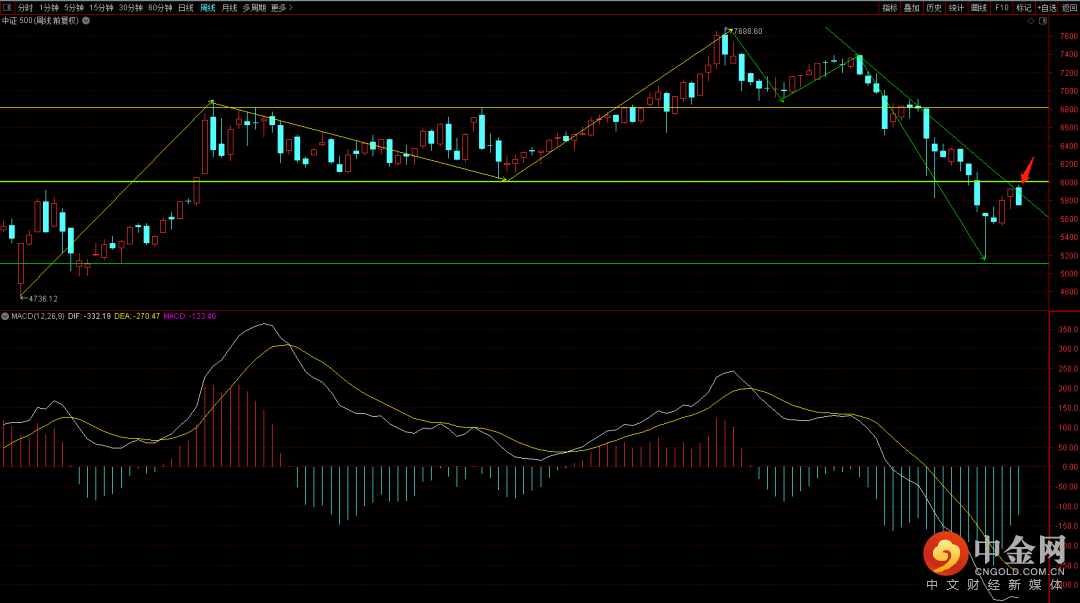Click the 7688.60 peak price label
The width and height of the screenshot is (1080, 603).
coord(746,31)
